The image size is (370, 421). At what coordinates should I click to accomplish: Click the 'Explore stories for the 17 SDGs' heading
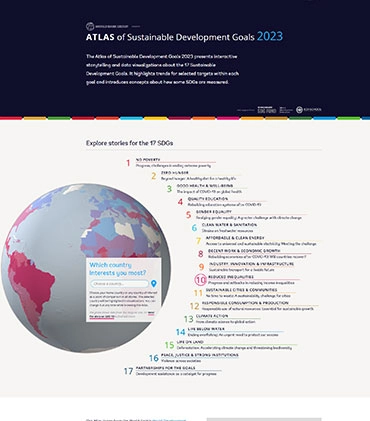pyautogui.click(x=129, y=143)
